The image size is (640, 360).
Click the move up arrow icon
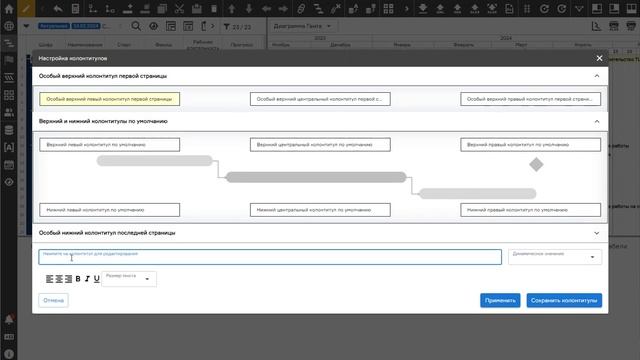[x=231, y=9]
